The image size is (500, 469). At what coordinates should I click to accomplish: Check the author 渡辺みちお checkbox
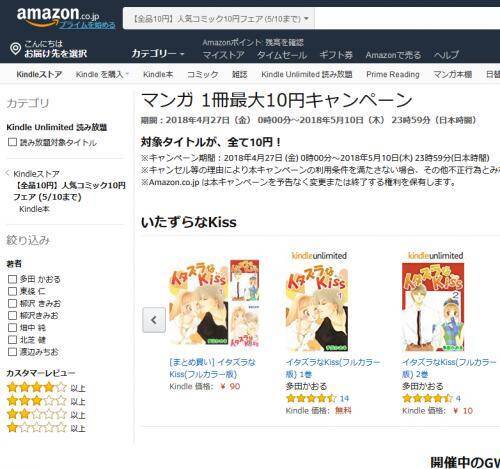tap(12, 352)
